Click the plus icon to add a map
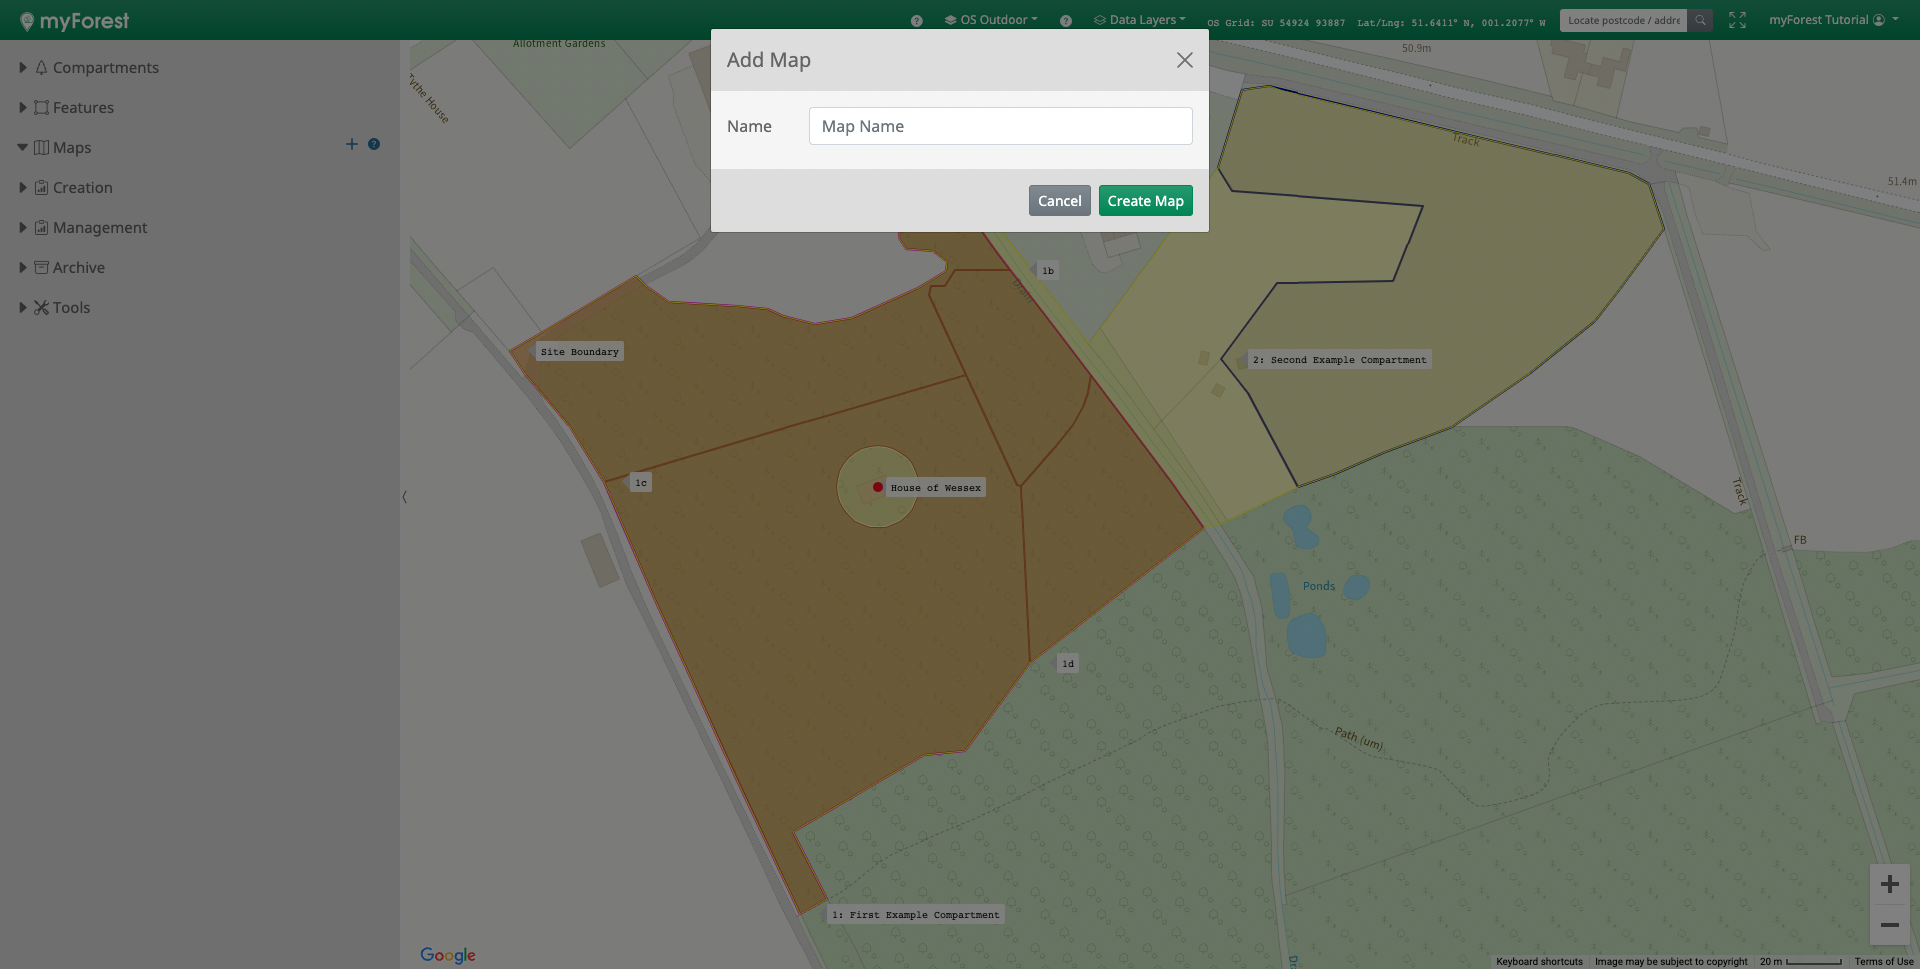Viewport: 1920px width, 969px height. coord(351,144)
